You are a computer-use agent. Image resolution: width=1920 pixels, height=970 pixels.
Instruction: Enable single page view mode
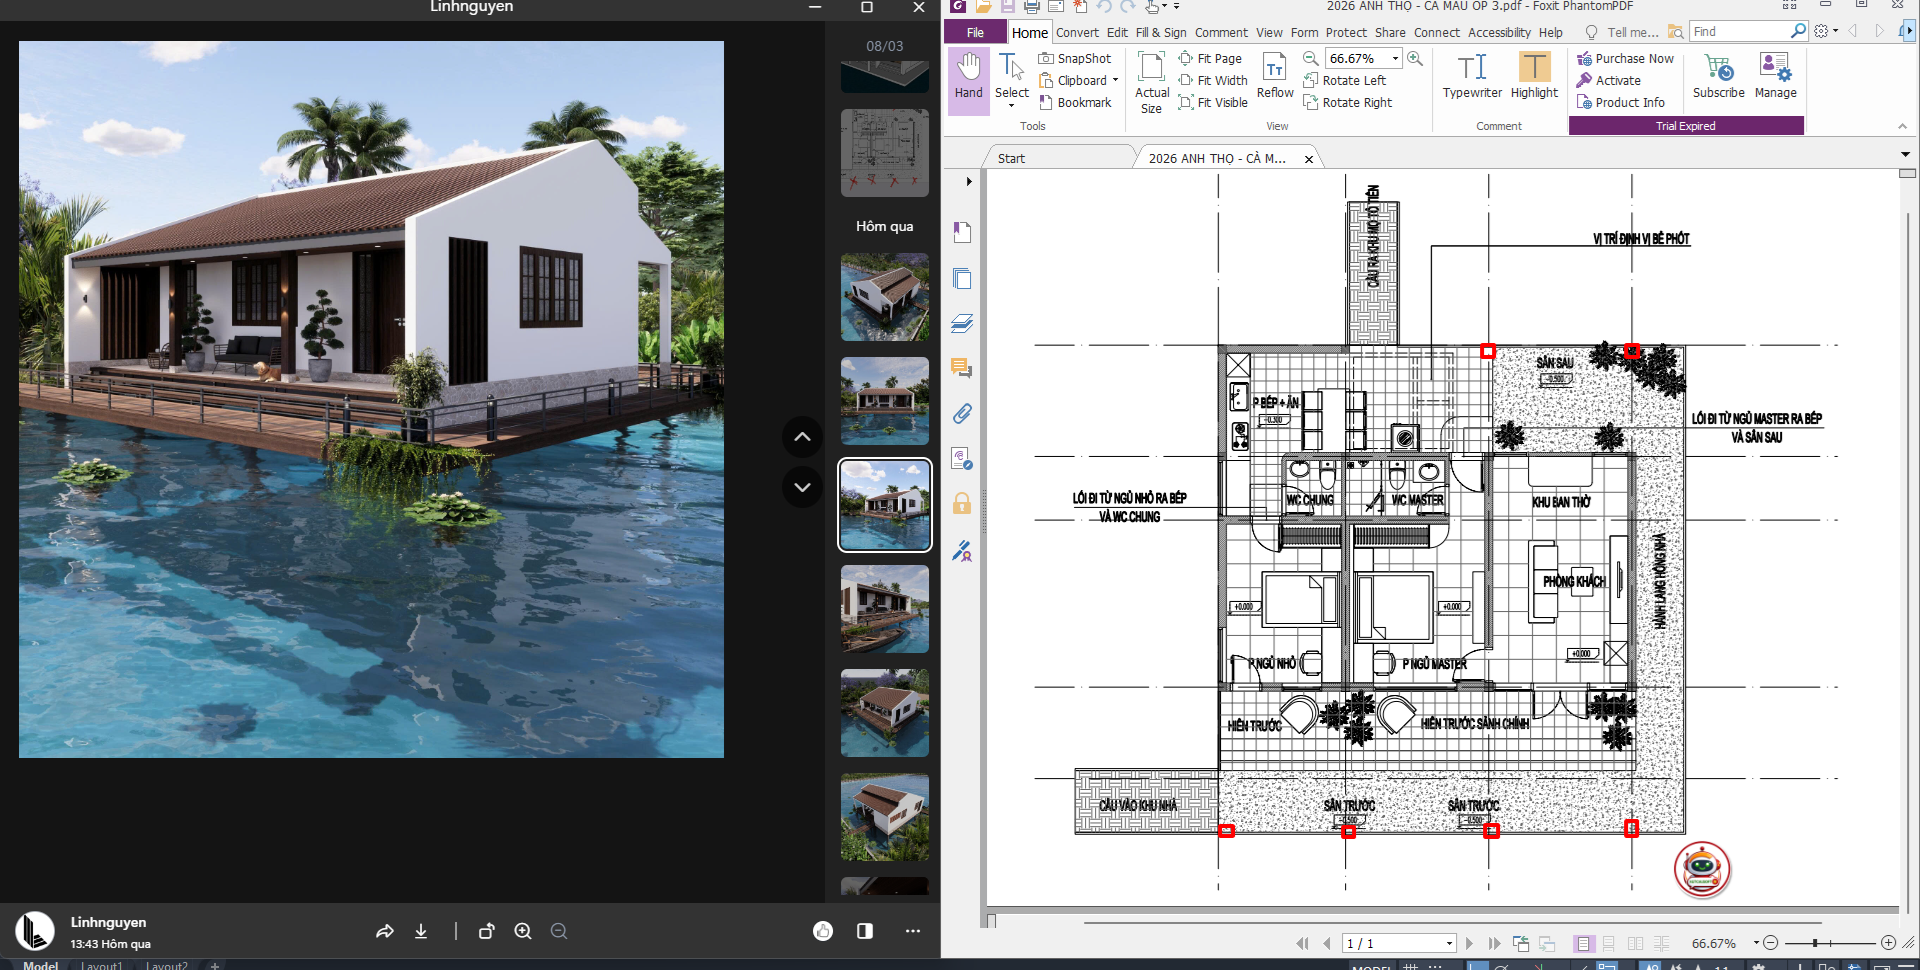1583,943
